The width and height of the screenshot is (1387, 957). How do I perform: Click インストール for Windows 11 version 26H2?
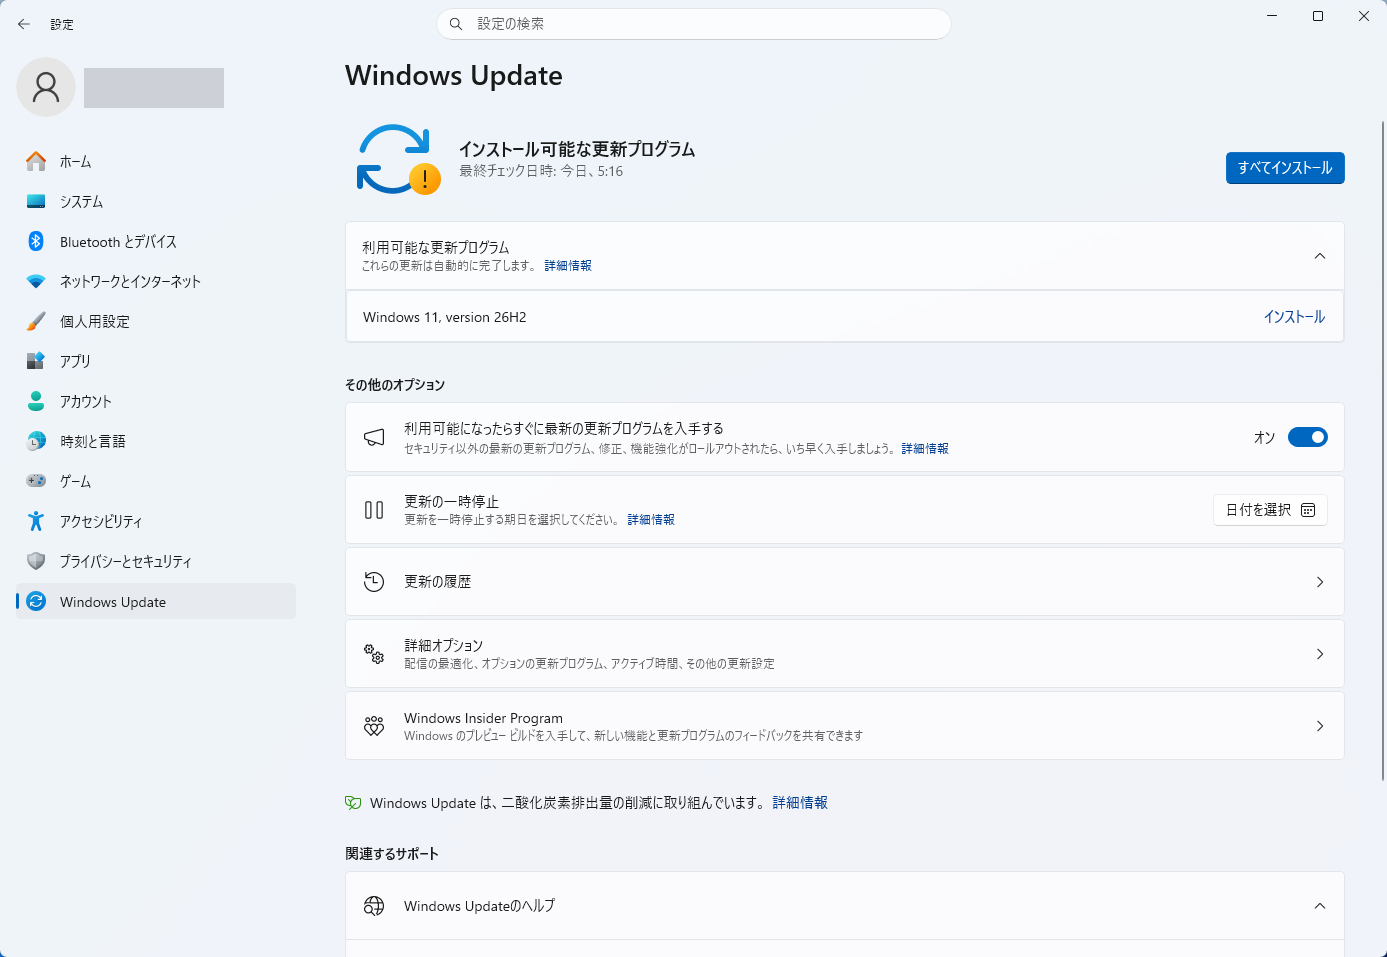(1294, 317)
